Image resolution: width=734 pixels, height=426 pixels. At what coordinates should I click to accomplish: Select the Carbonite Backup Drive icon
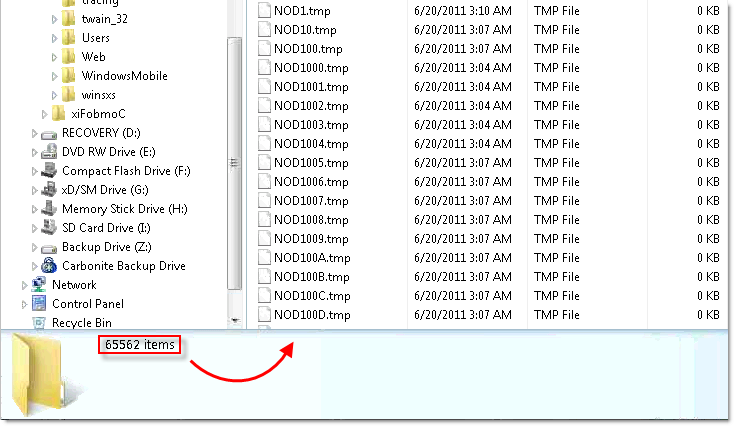pos(49,266)
